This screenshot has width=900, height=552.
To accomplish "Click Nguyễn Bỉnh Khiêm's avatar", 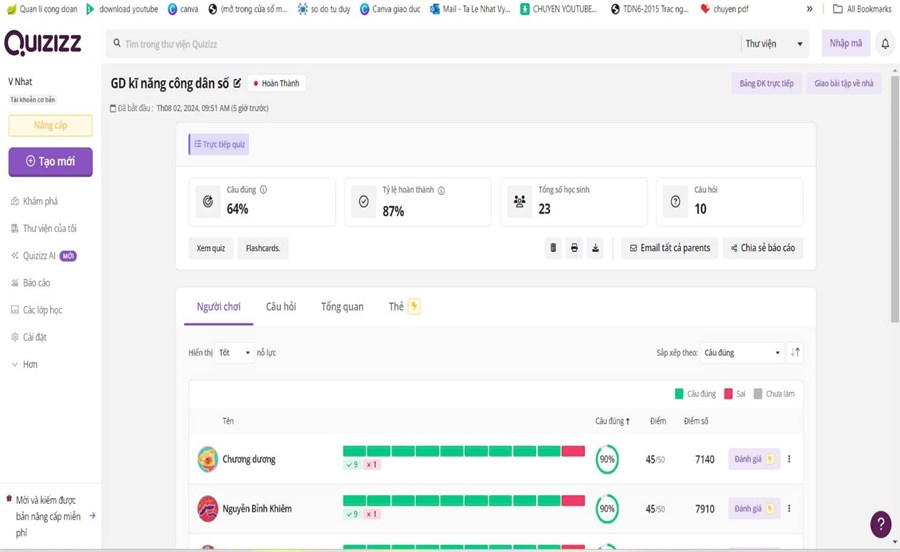I will point(208,508).
